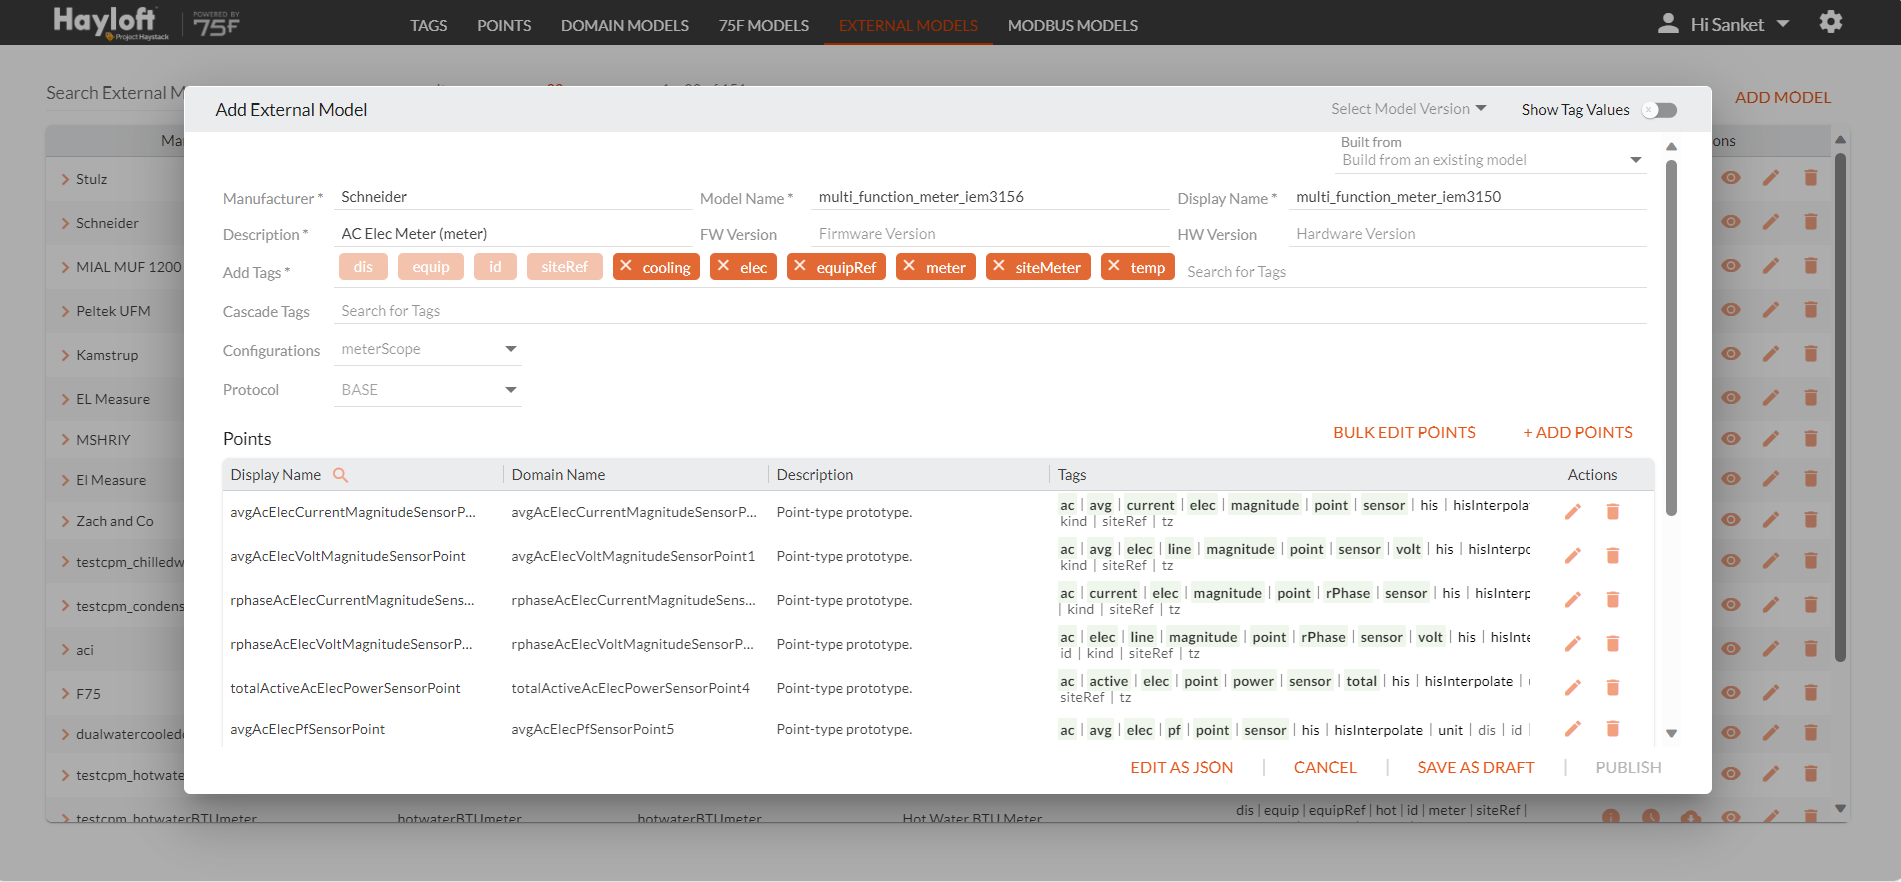This screenshot has height=882, width=1901.
Task: Expand the Schneider model row
Action: pyautogui.click(x=66, y=223)
